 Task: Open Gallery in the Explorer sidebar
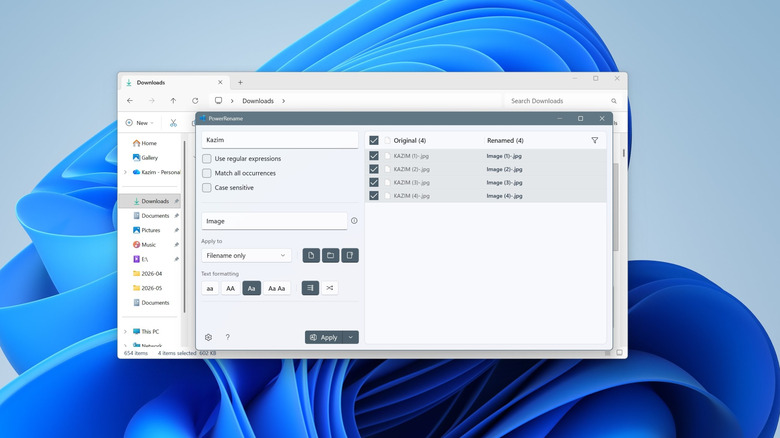(145, 157)
